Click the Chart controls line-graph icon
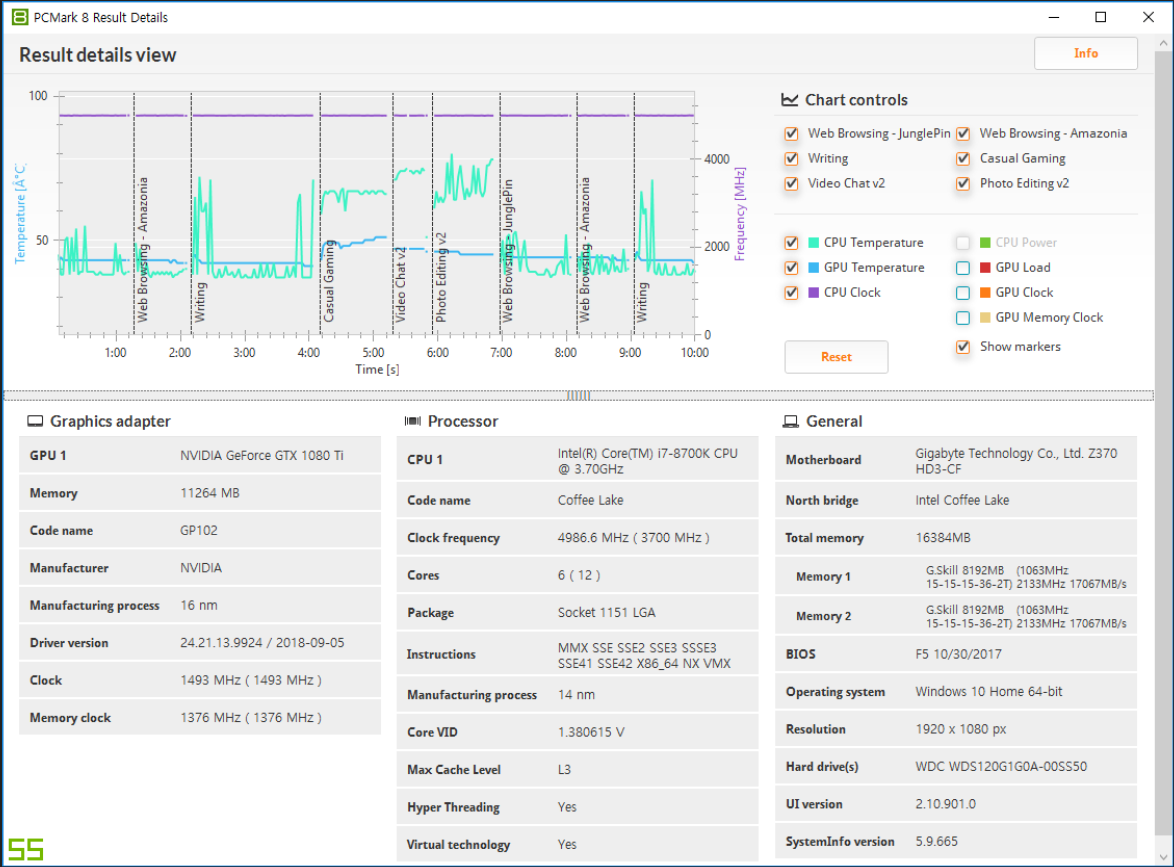Viewport: 1174px width, 867px height. (789, 100)
